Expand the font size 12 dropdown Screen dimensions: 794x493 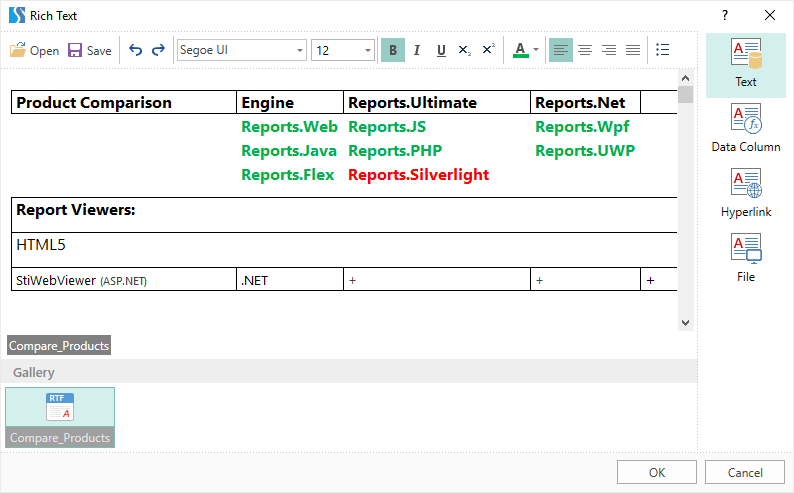pyautogui.click(x=368, y=50)
